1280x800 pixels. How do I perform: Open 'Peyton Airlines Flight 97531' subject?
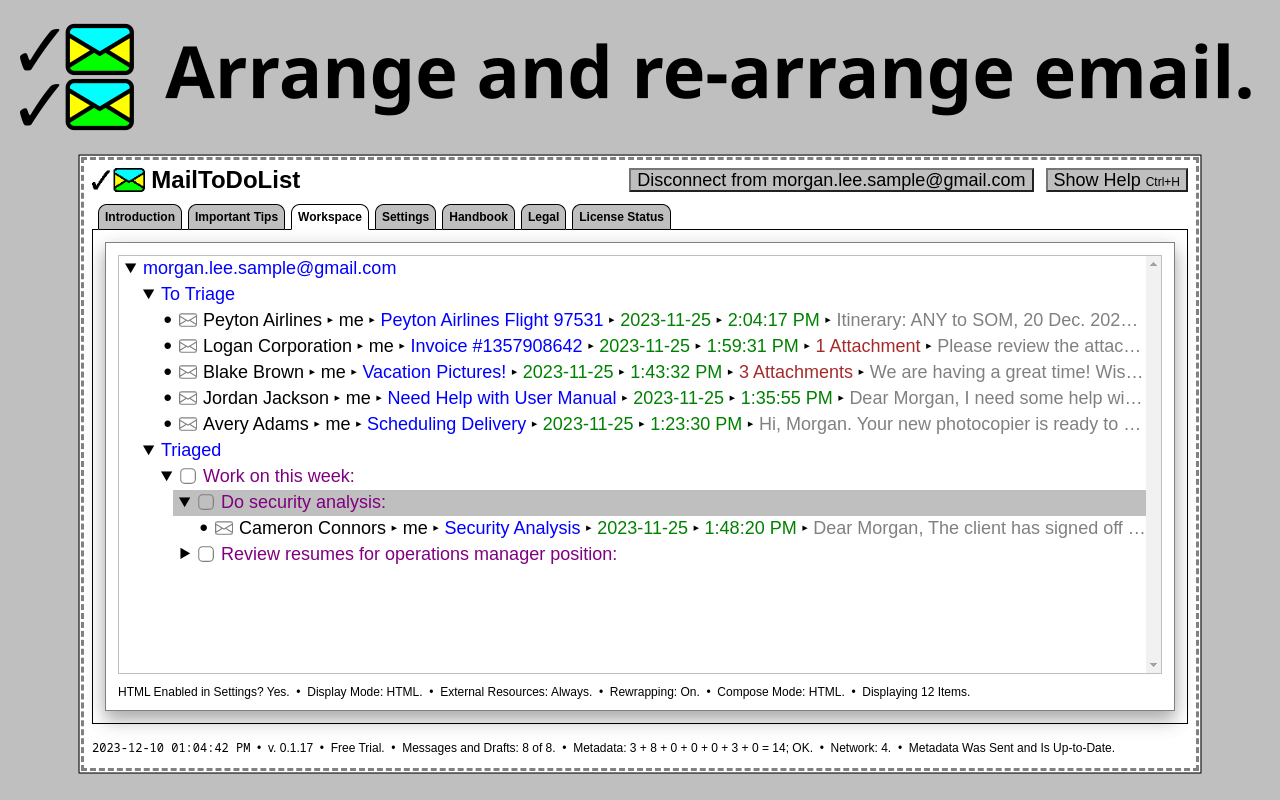pos(492,320)
